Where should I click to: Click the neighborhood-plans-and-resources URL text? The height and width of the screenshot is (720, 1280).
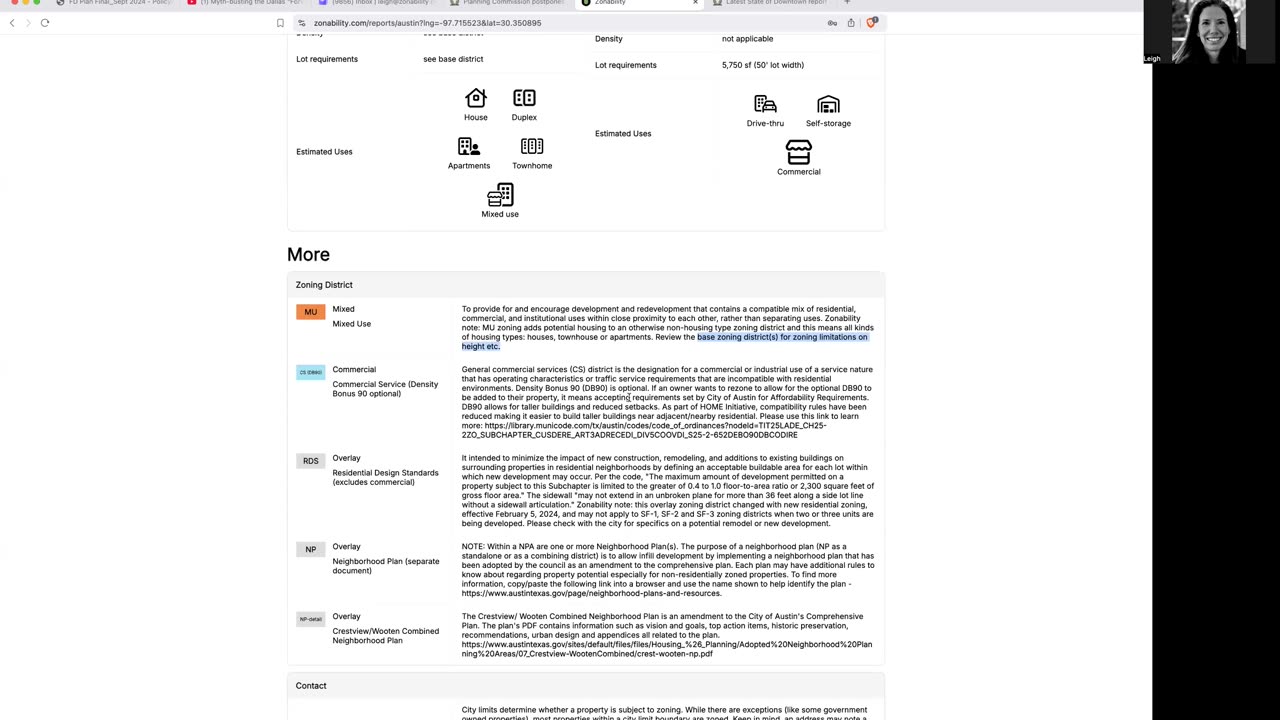[591, 594]
